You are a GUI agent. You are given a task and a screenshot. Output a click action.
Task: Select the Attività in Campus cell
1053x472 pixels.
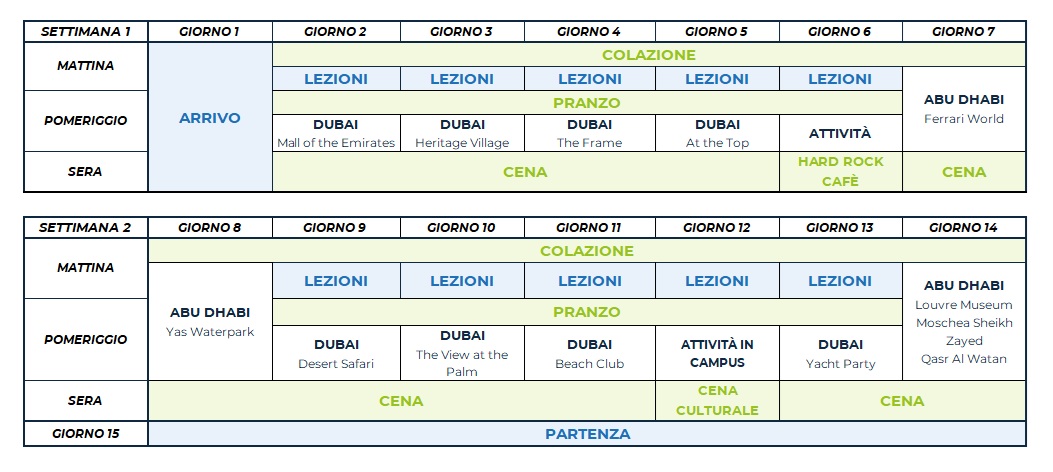tap(717, 353)
